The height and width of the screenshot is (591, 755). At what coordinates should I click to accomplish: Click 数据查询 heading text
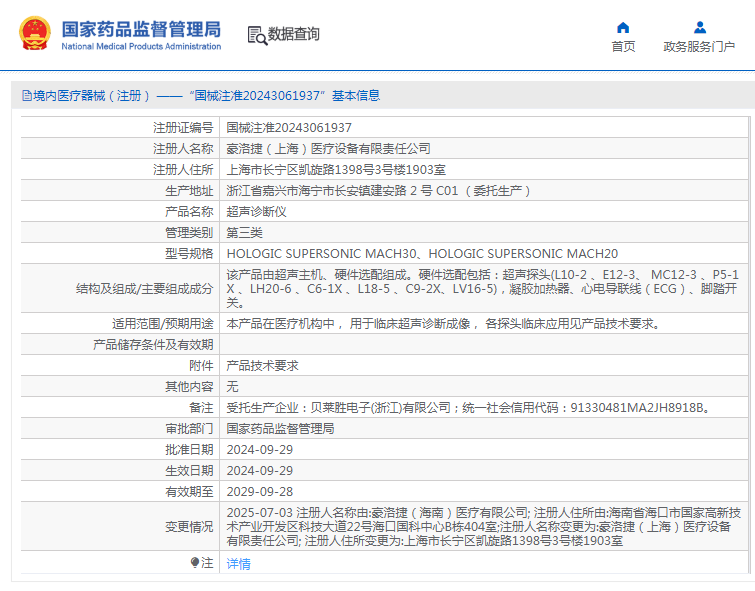point(293,34)
